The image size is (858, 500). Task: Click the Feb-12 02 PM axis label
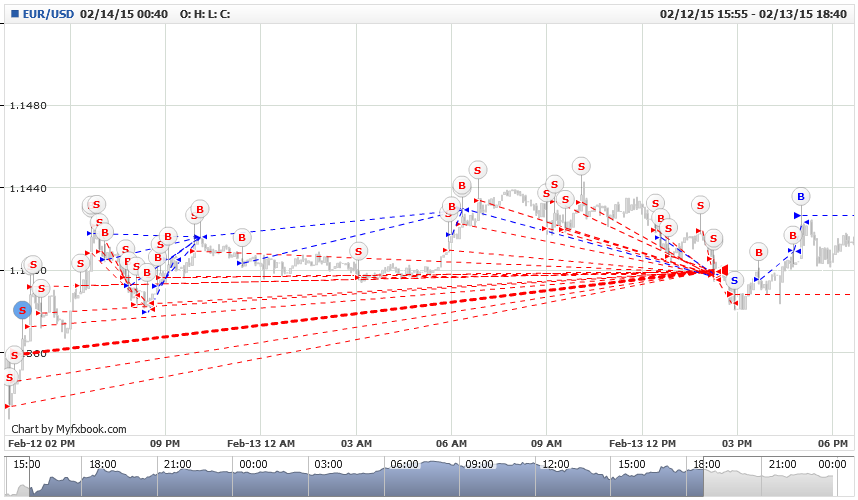[42, 443]
